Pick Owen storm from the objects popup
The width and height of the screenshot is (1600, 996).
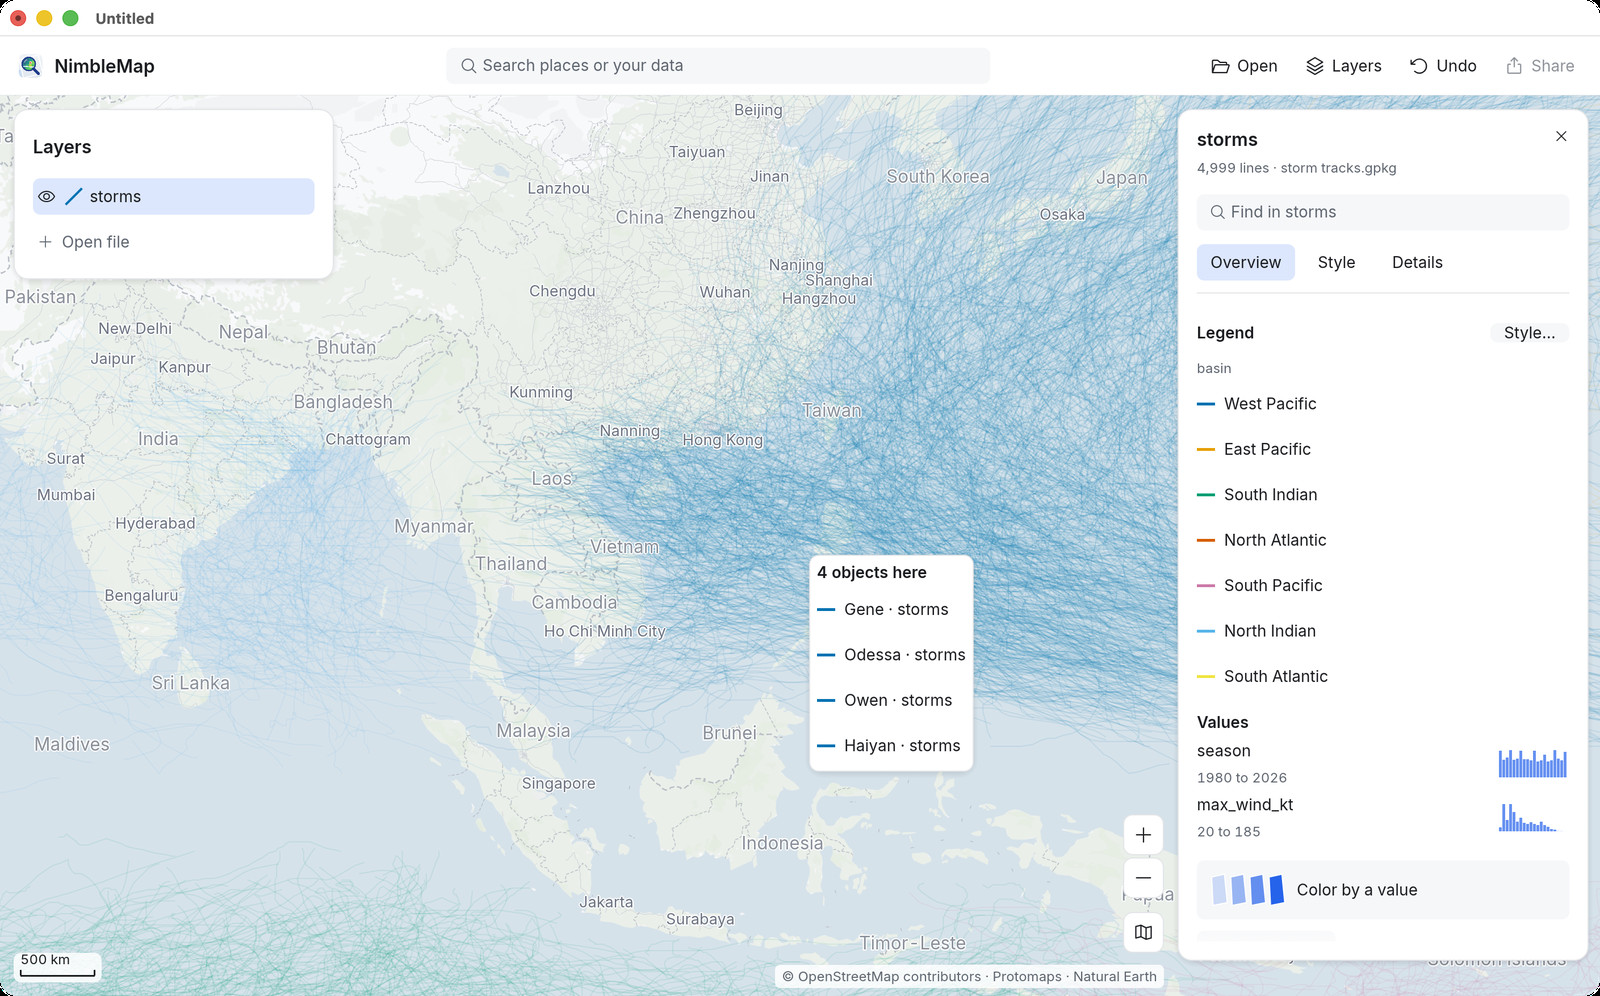891,701
